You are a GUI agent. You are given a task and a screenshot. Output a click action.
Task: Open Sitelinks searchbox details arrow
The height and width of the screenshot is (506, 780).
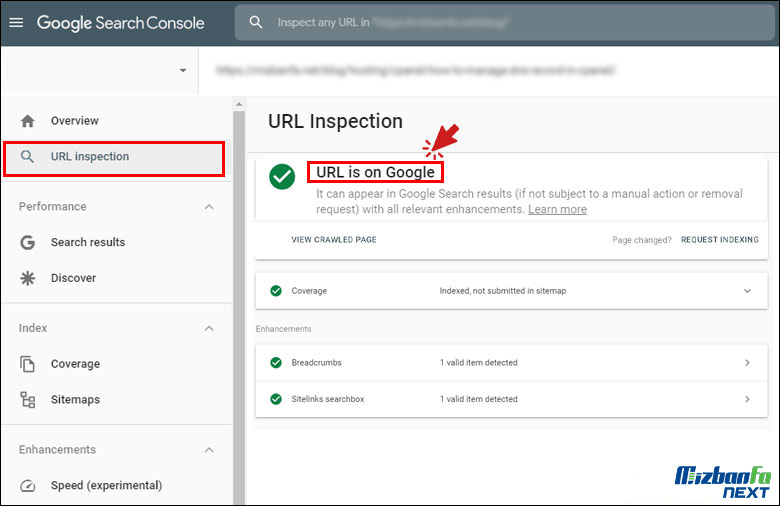(x=747, y=399)
